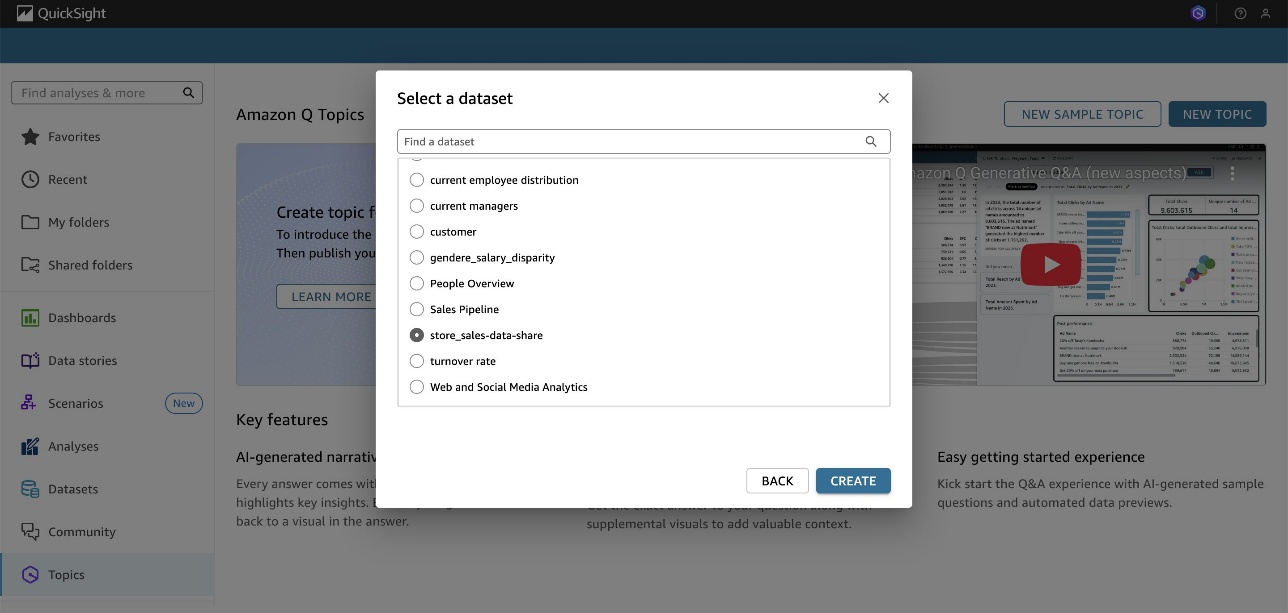
Task: Click the New badge beside Scenarios
Action: 184,404
